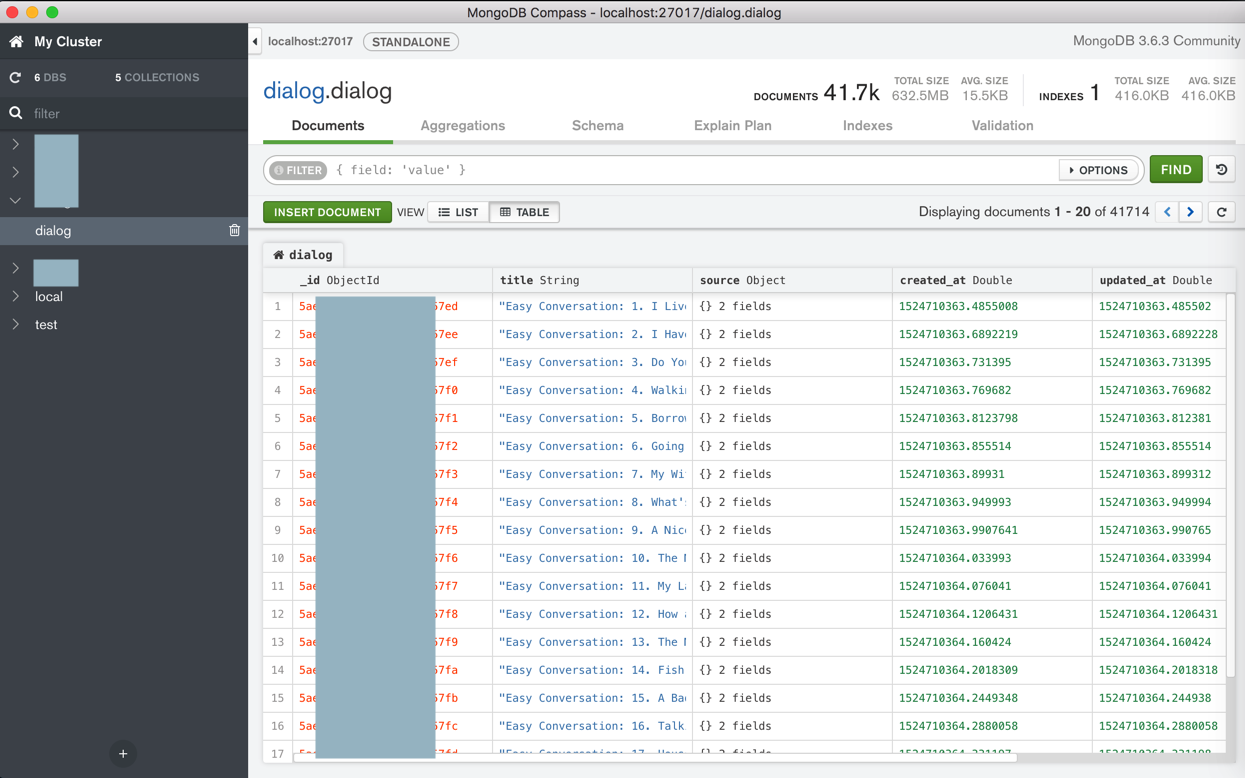Open the Schema tab
The width and height of the screenshot is (1245, 778).
tap(597, 126)
